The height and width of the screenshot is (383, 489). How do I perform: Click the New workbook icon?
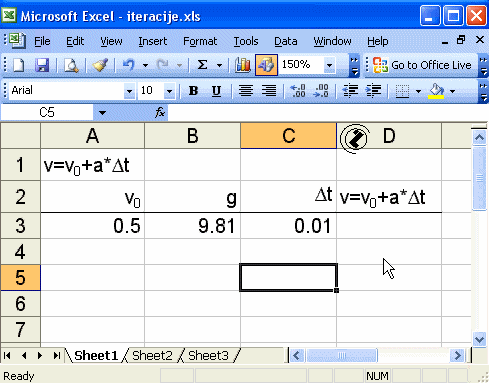pyautogui.click(x=19, y=65)
